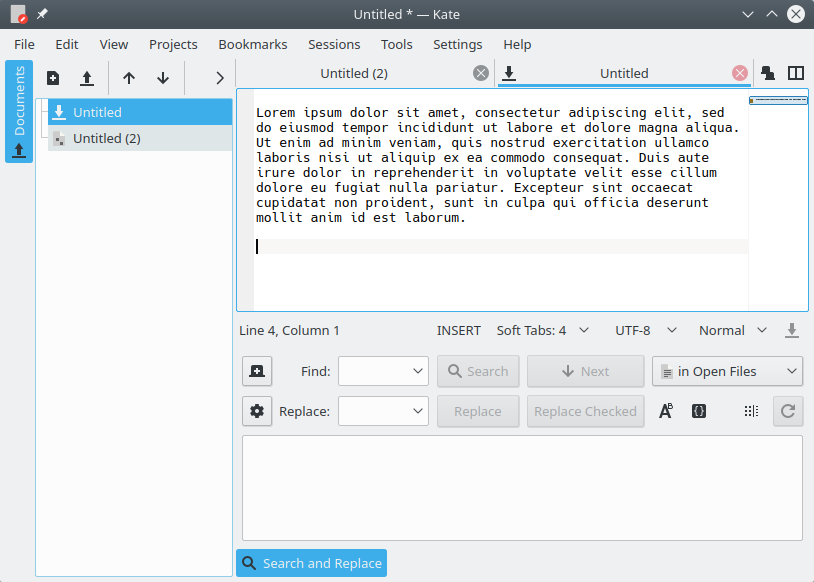Viewport: 814px width, 582px height.
Task: Open the View menu
Action: click(x=114, y=45)
